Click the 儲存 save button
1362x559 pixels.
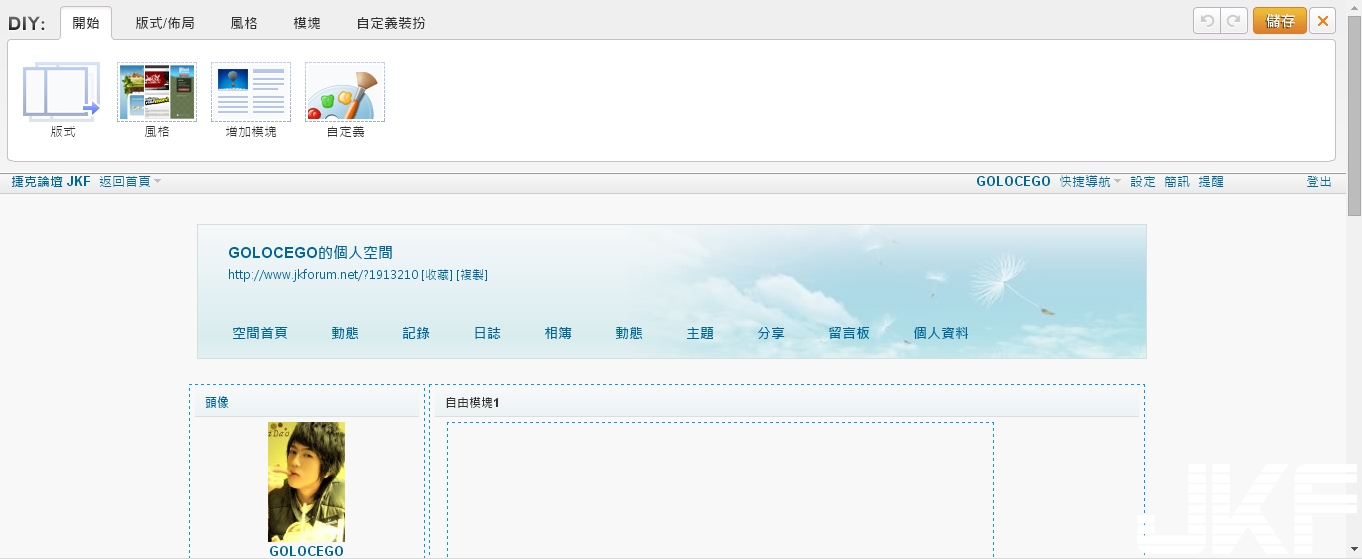pos(1279,21)
